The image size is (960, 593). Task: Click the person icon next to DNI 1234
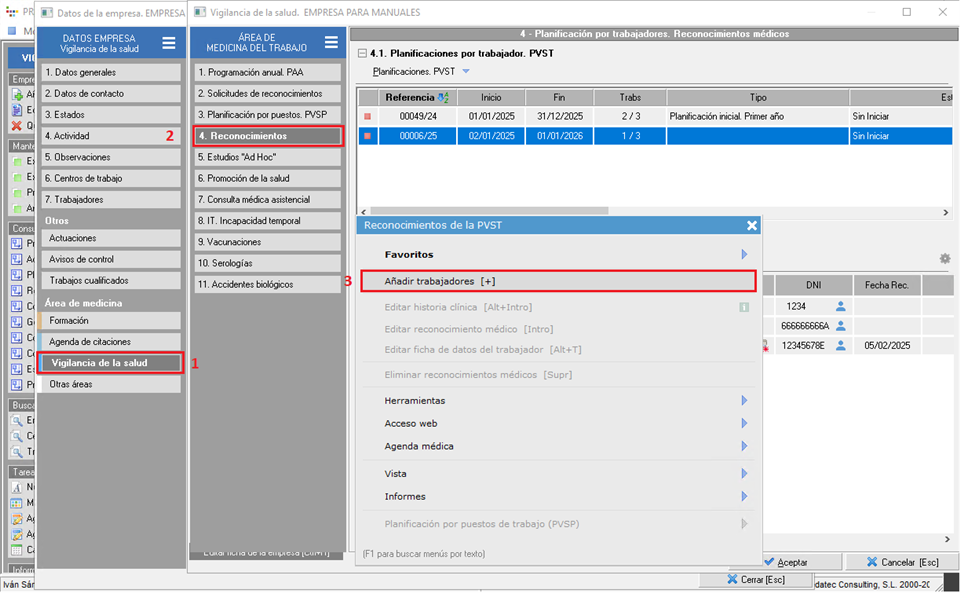point(841,306)
